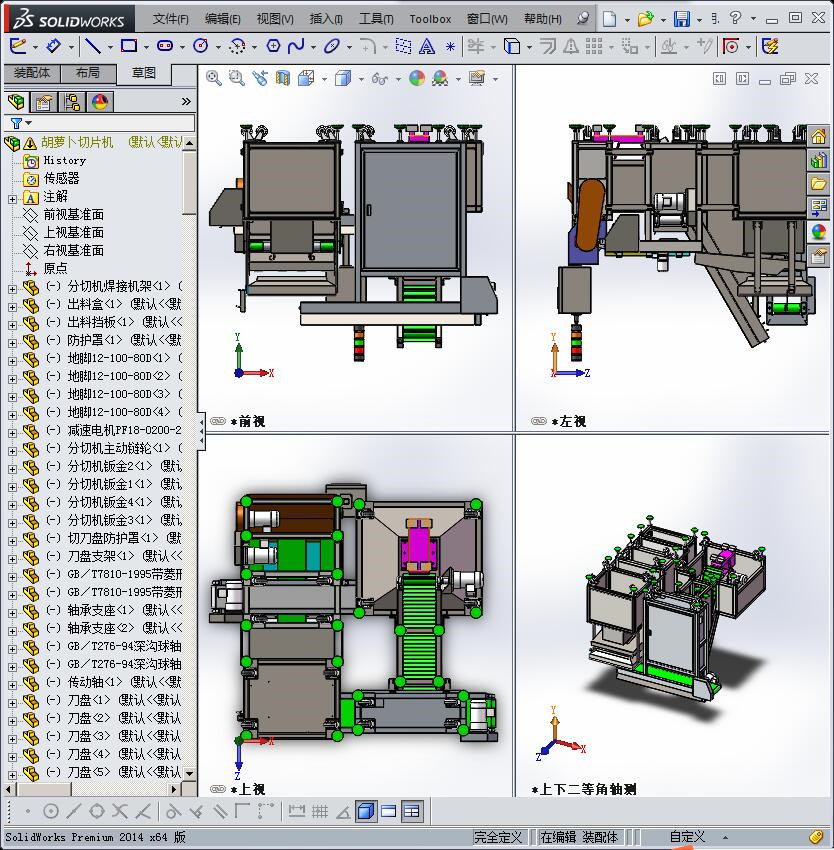Switch to the 装配体 tab
The width and height of the screenshot is (834, 850).
point(32,73)
